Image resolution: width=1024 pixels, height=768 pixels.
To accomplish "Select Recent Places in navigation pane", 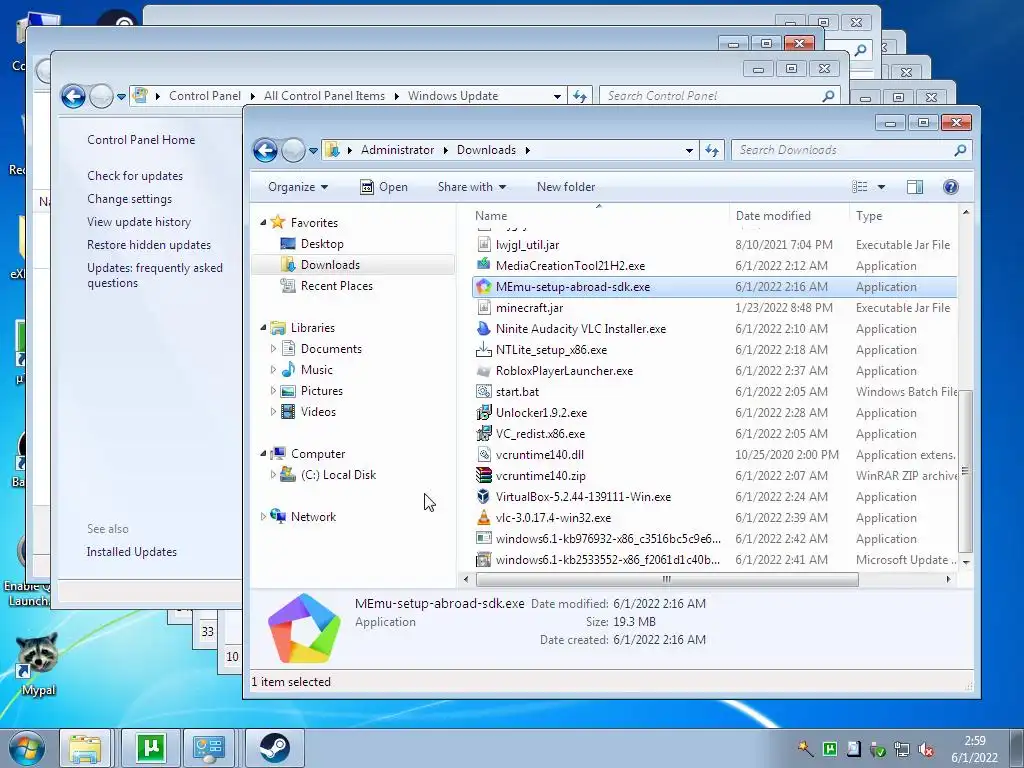I will click(336, 286).
